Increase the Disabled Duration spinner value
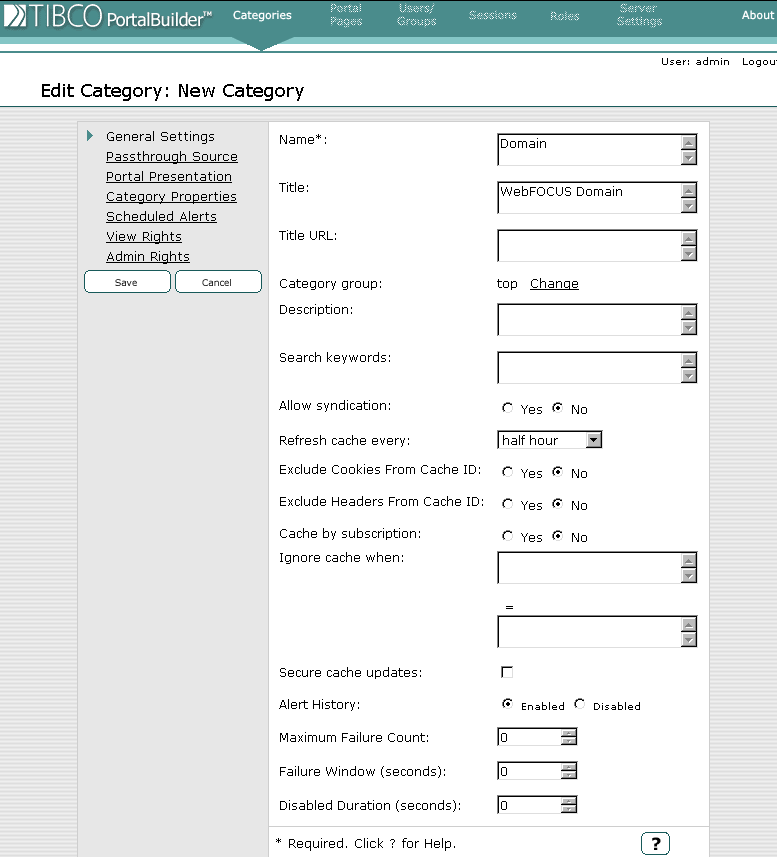 569,800
